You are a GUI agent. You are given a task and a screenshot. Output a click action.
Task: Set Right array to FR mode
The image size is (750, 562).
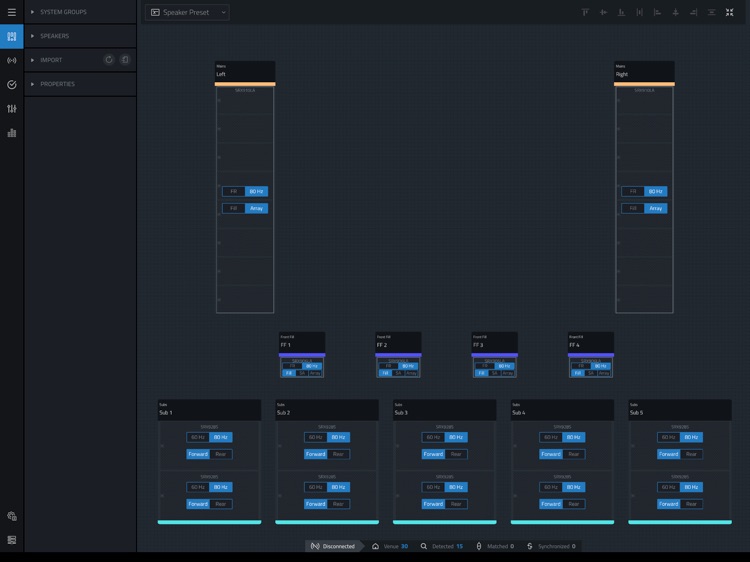click(633, 191)
